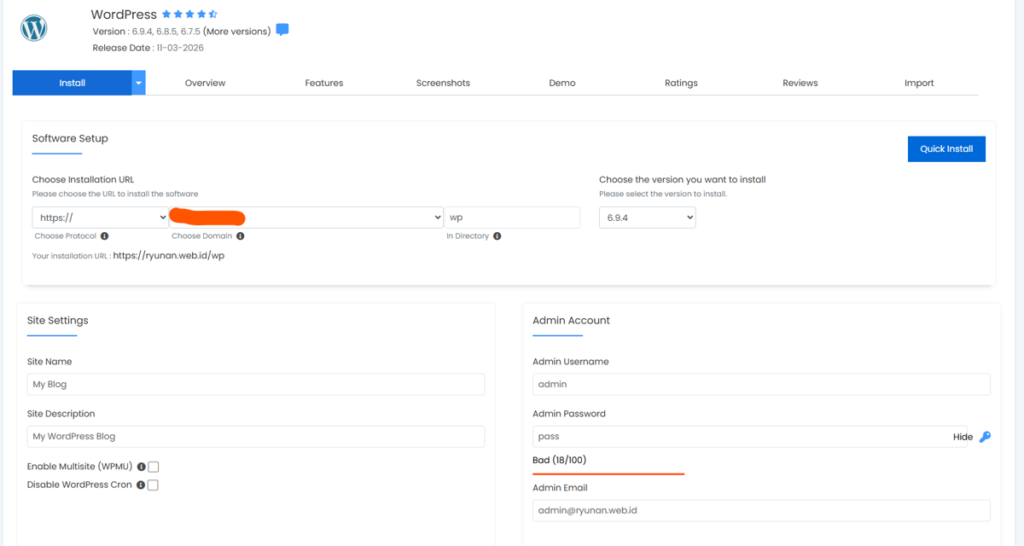Focus the Site Description field

[x=255, y=436]
